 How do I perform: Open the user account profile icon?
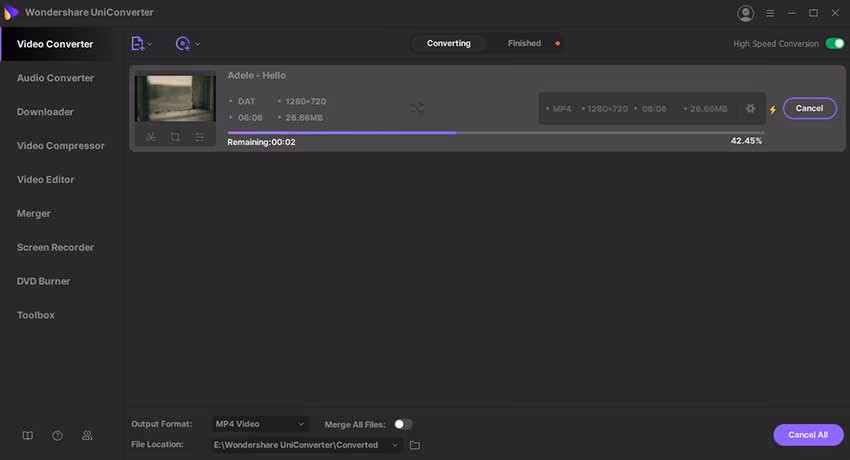coord(745,13)
